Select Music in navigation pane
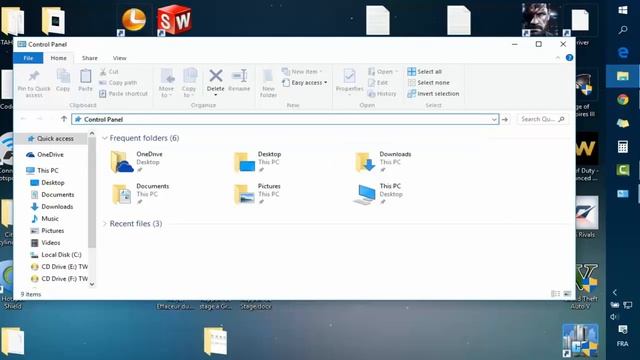640x360 pixels. coord(45,219)
